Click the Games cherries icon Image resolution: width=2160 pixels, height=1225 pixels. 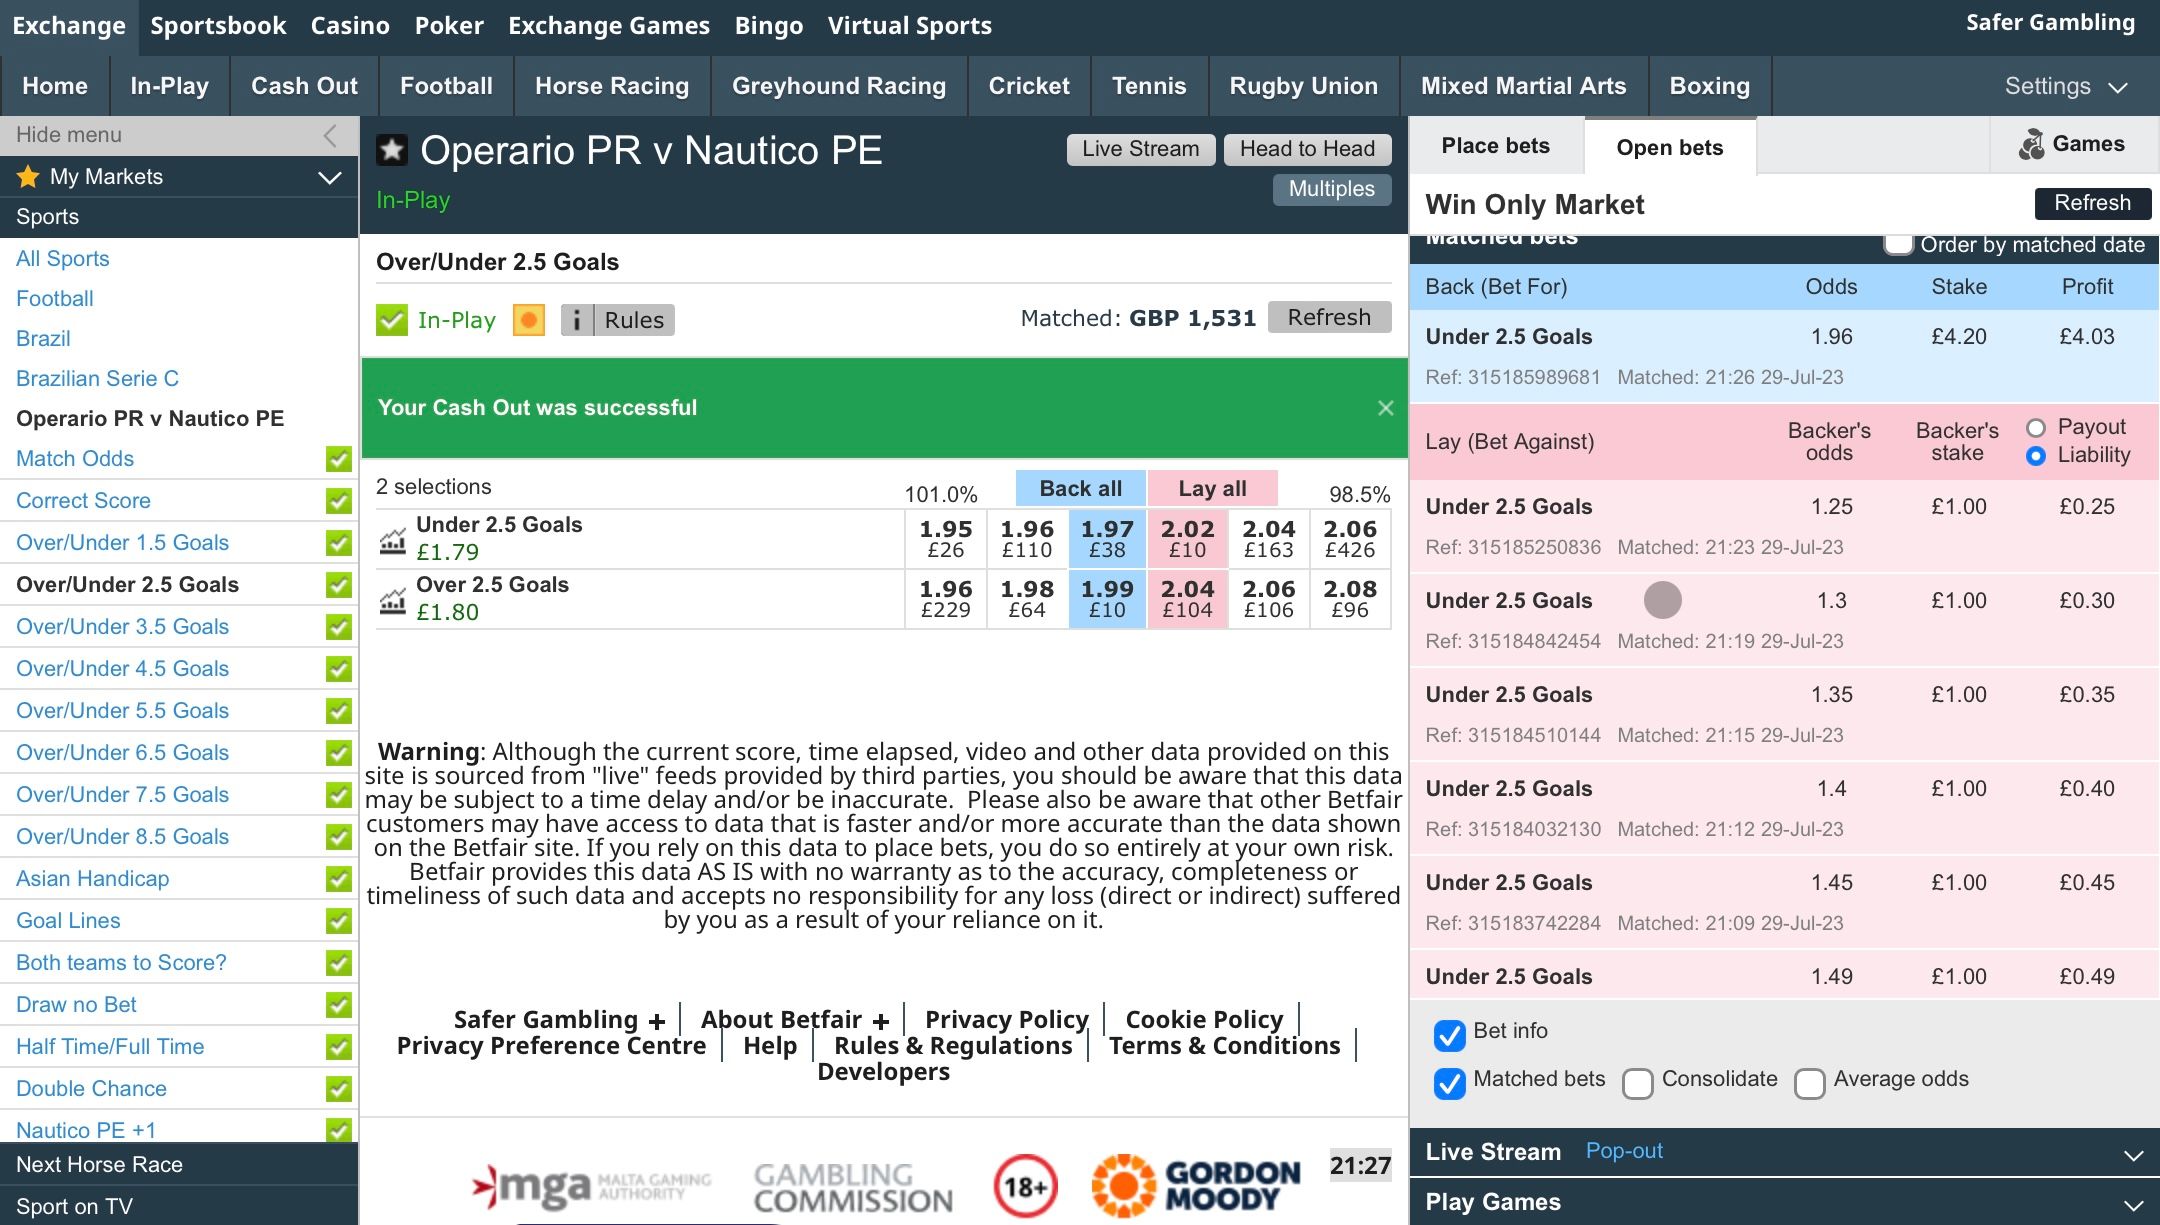(2031, 145)
